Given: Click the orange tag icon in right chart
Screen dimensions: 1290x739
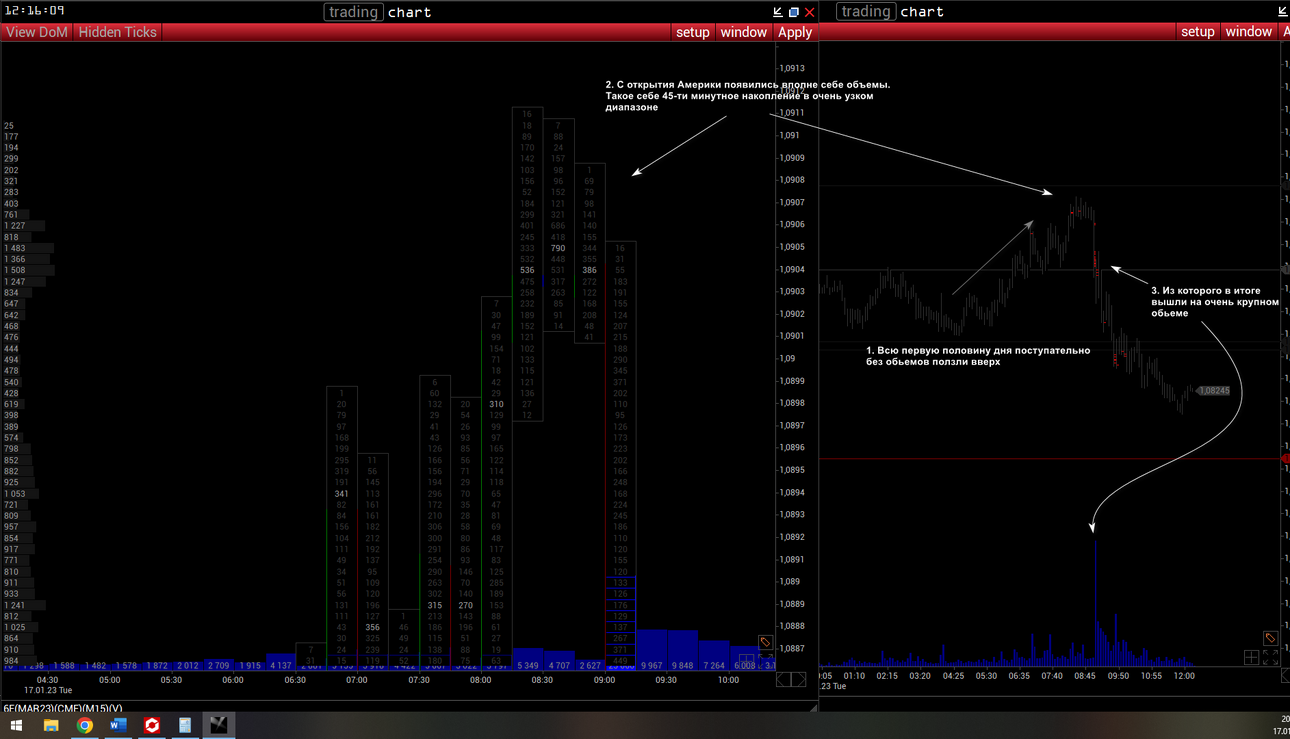Looking at the screenshot, I should 1270,638.
